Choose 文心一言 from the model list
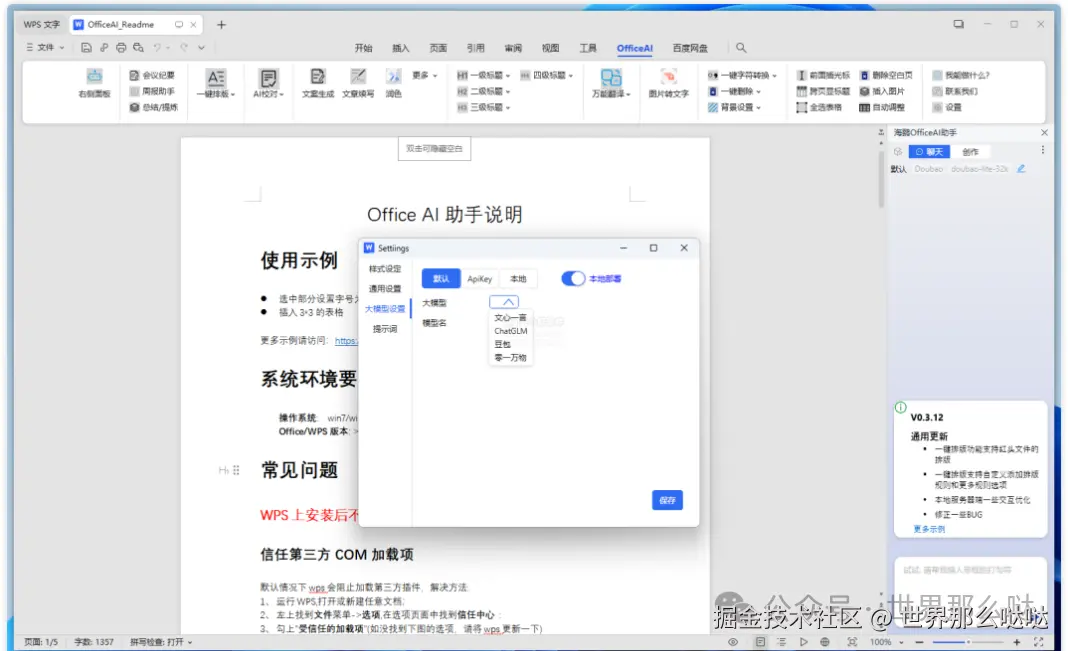Image resolution: width=1068 pixels, height=651 pixels. click(x=510, y=318)
